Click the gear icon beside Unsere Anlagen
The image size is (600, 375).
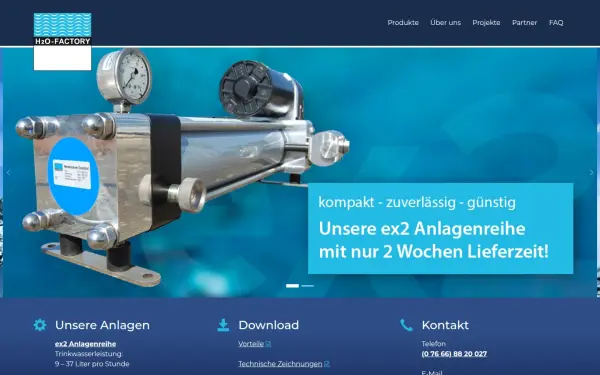[40, 325]
